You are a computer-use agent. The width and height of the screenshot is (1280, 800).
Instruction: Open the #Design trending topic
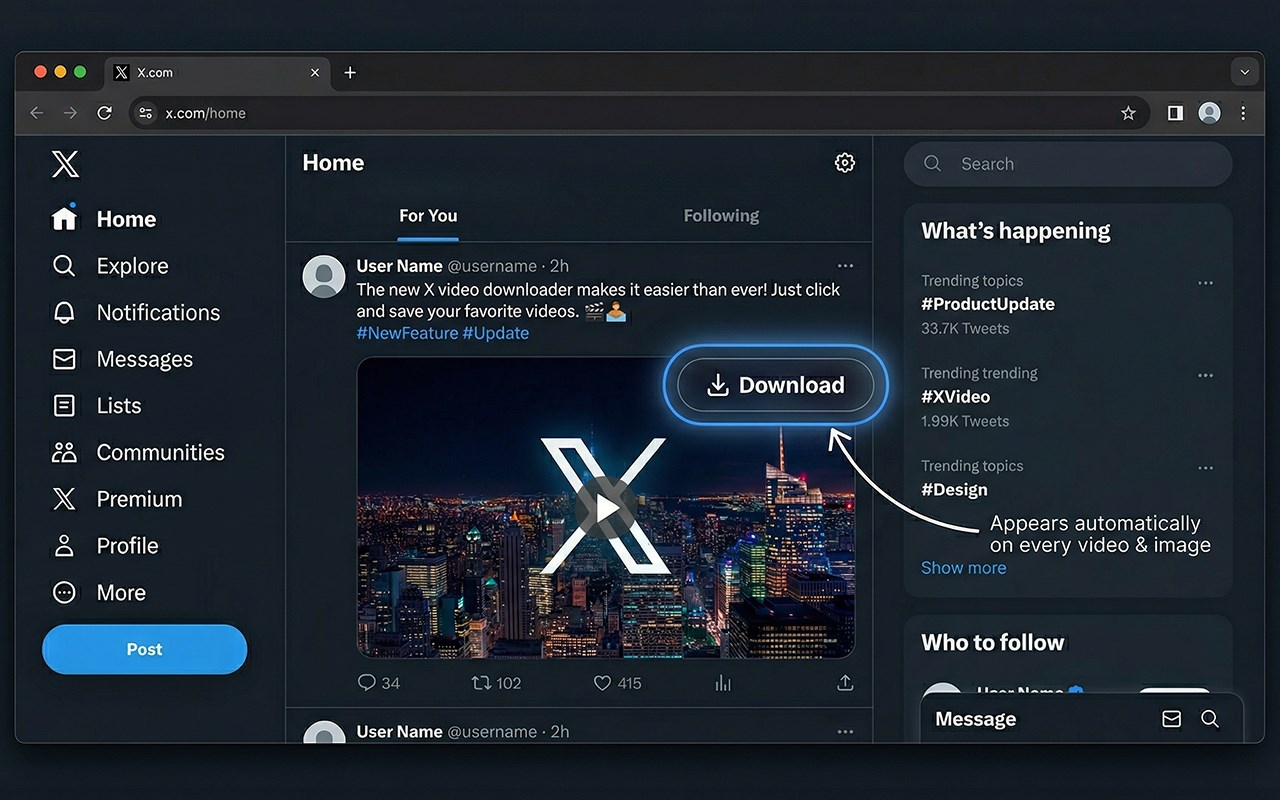[x=954, y=490]
